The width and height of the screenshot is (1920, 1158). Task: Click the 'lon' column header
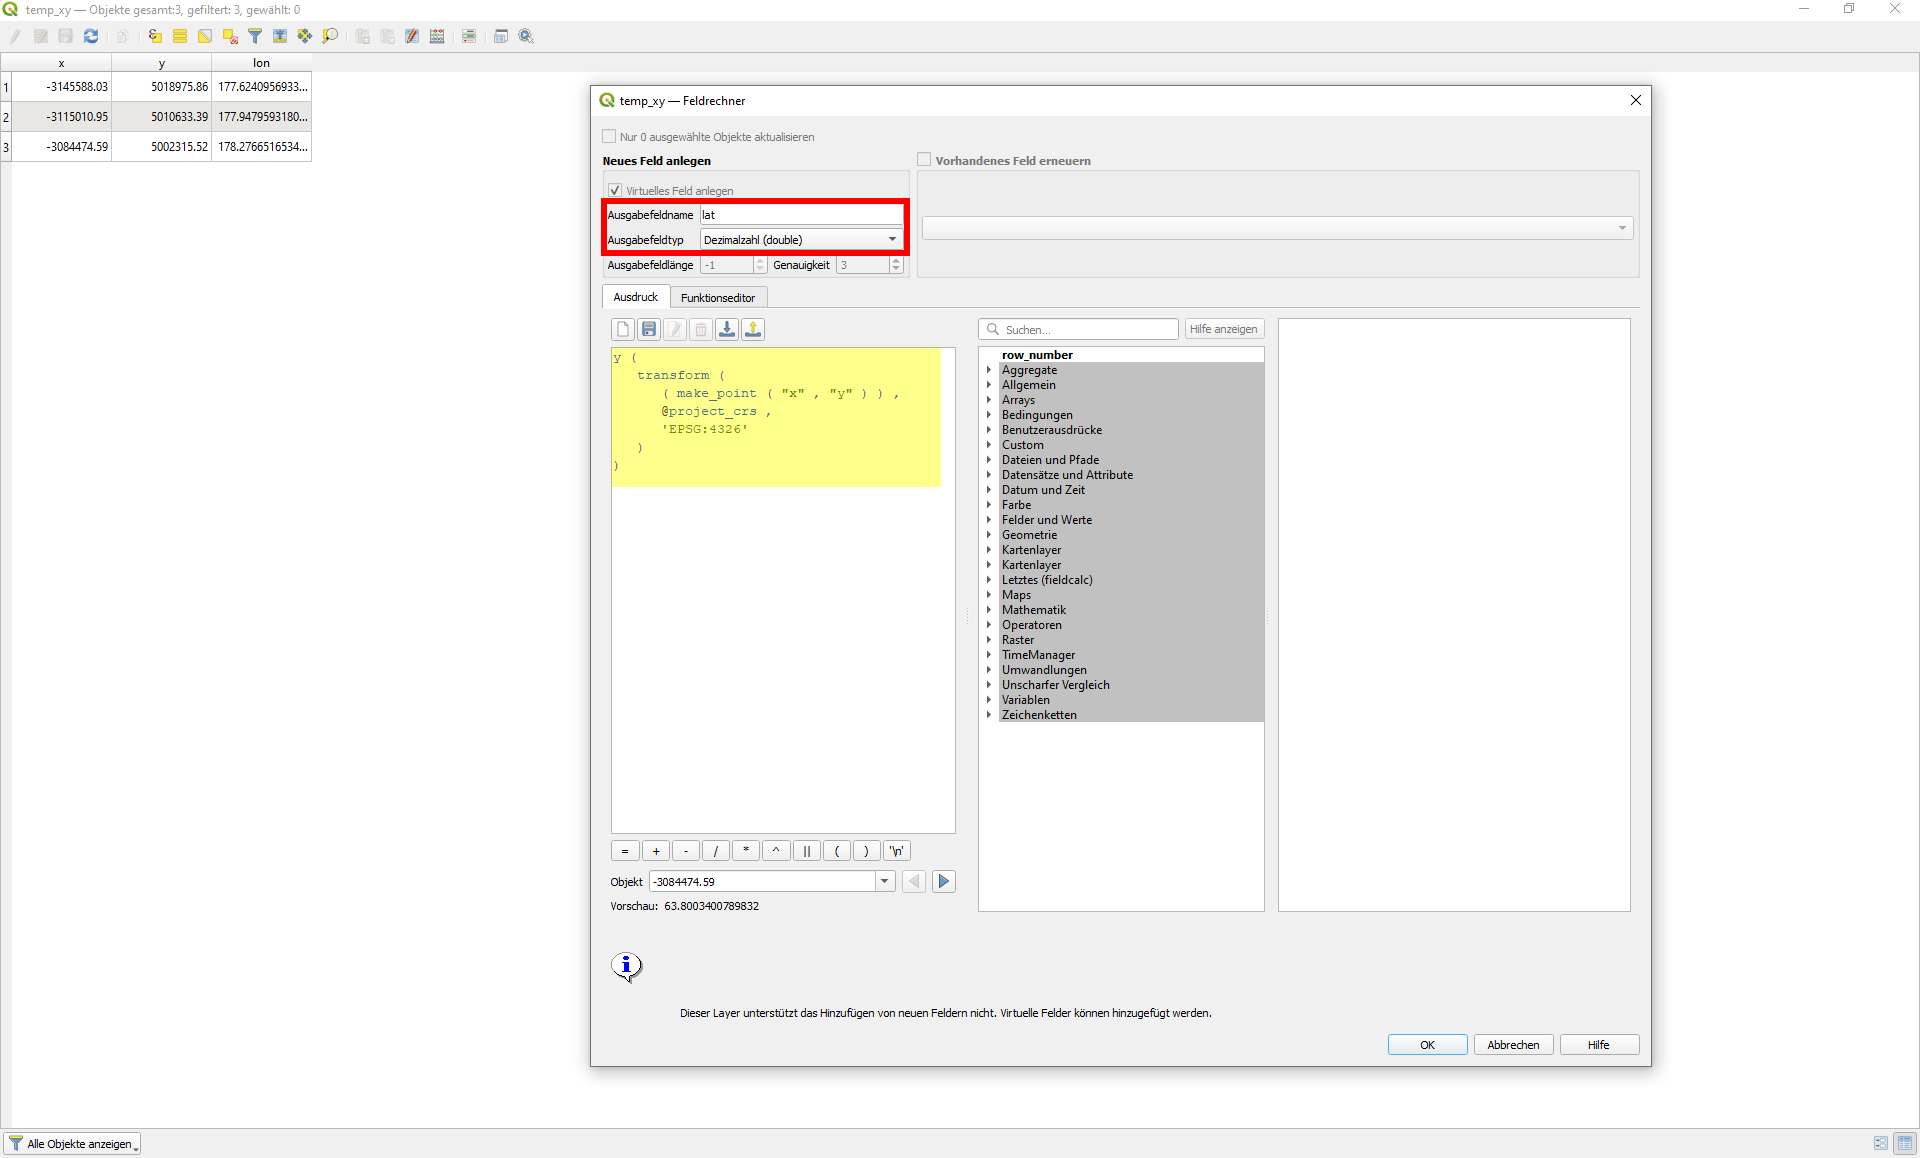pos(261,63)
